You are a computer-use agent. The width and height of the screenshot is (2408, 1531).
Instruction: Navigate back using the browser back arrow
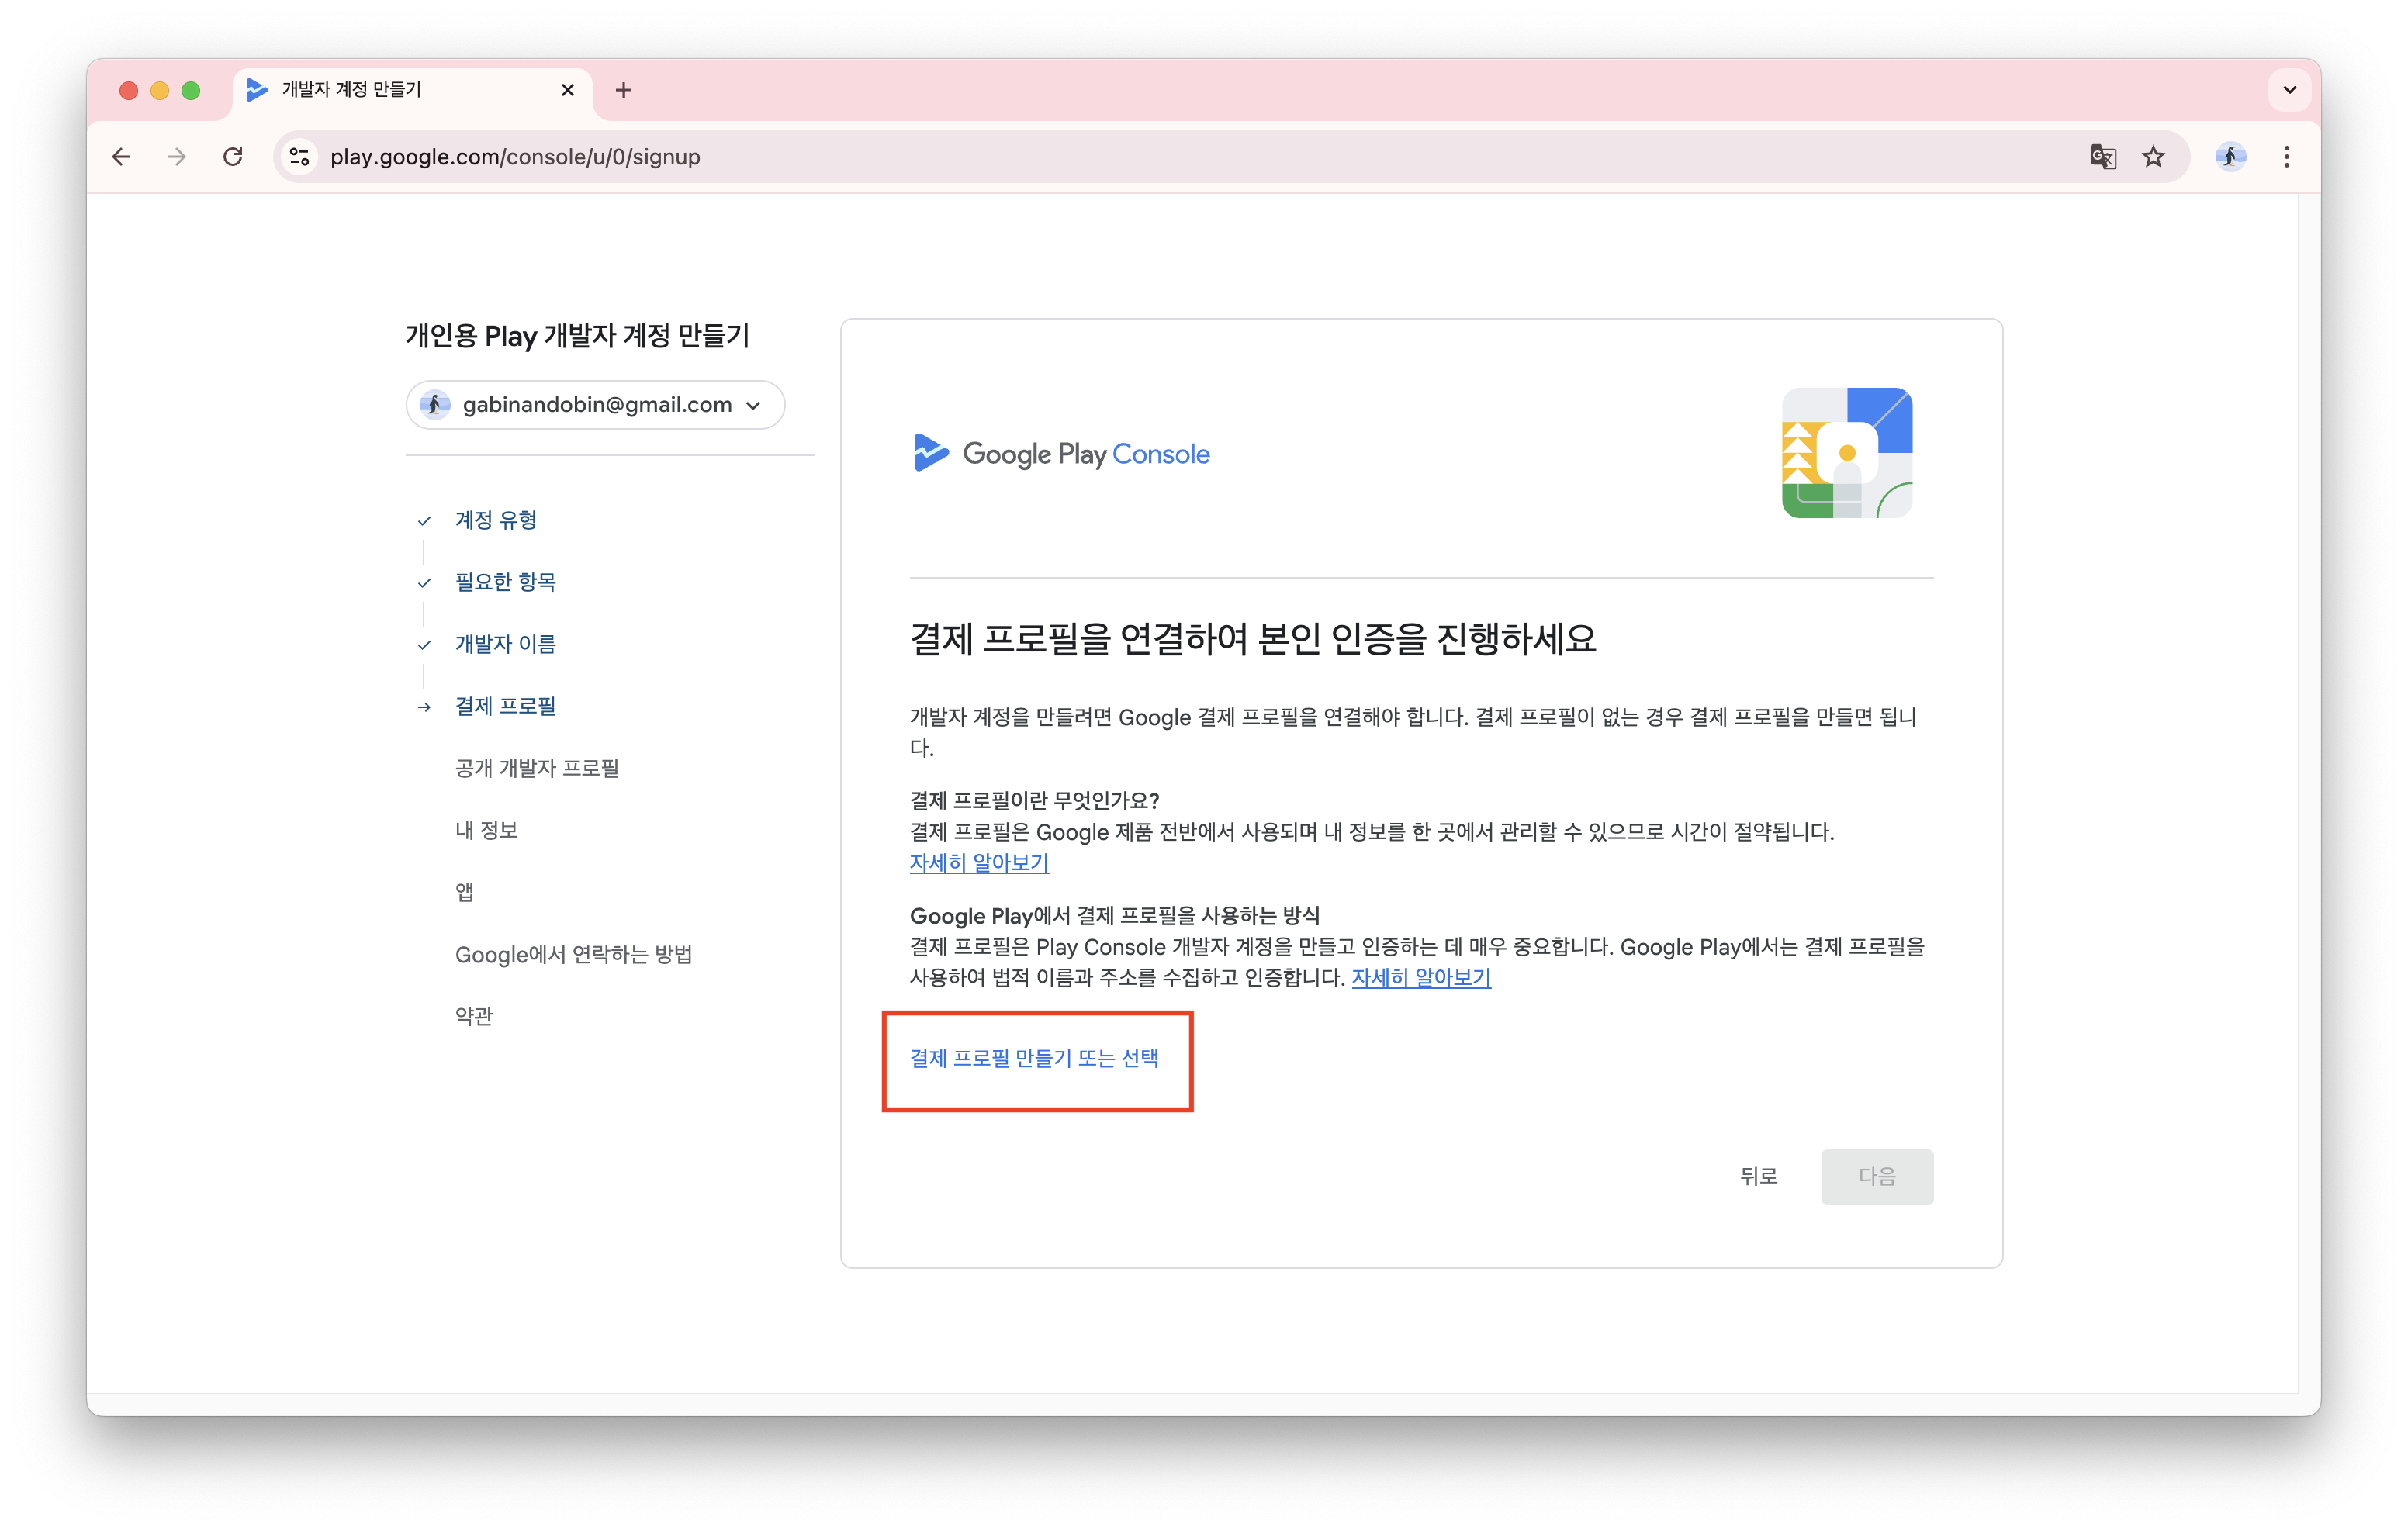pos(120,157)
